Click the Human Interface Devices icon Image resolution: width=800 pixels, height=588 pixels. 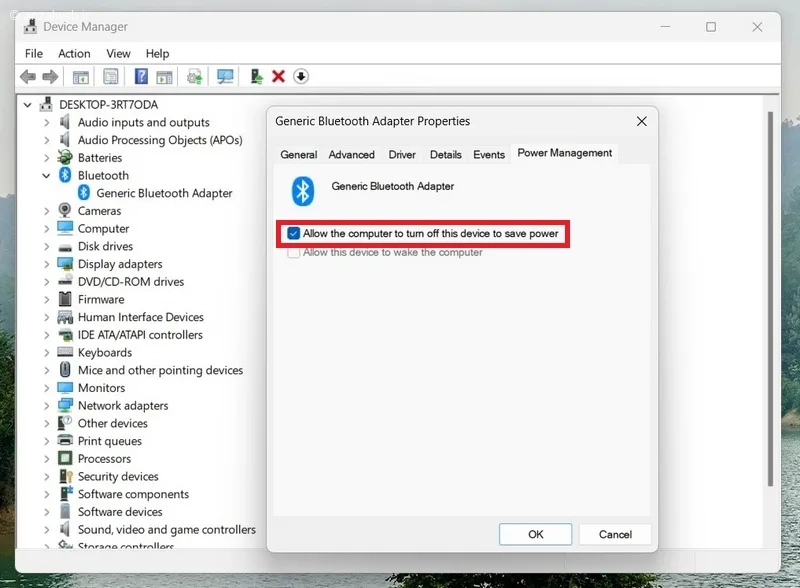pyautogui.click(x=65, y=317)
